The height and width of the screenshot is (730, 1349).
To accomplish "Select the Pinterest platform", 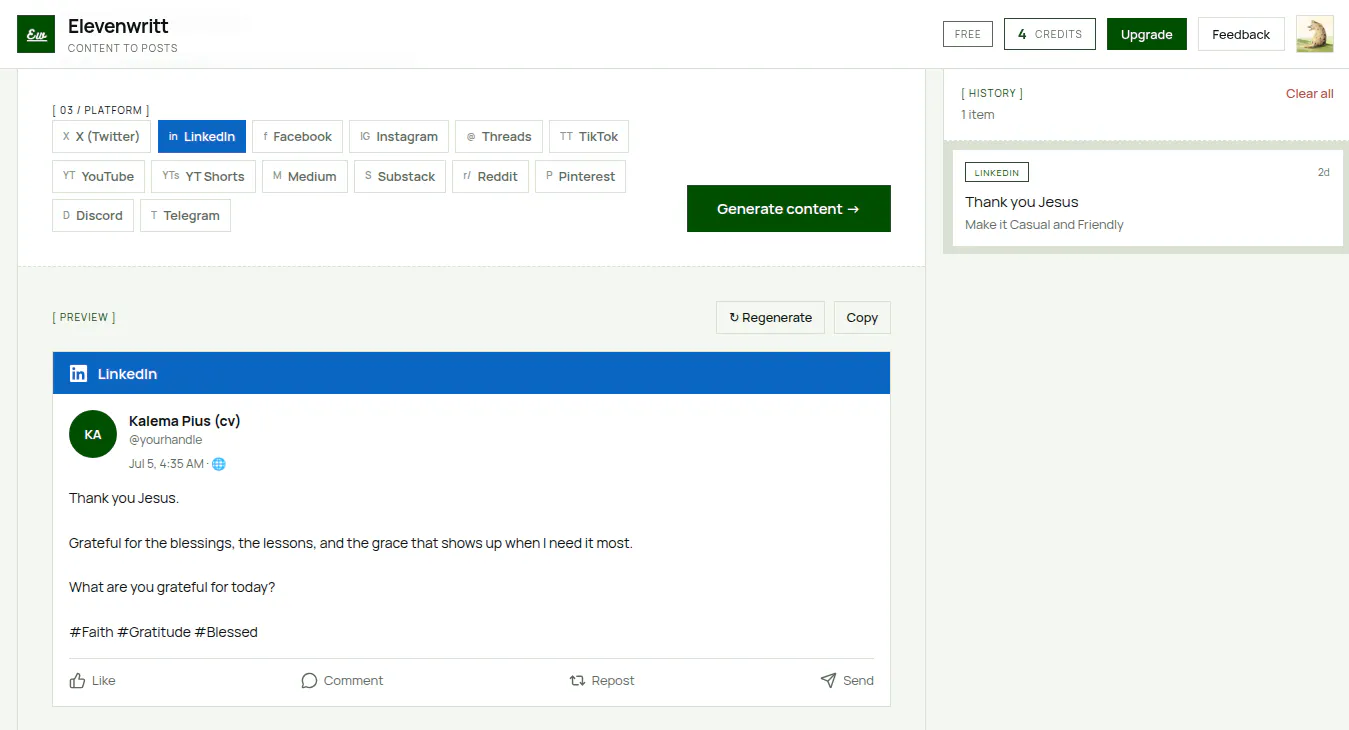I will [580, 177].
